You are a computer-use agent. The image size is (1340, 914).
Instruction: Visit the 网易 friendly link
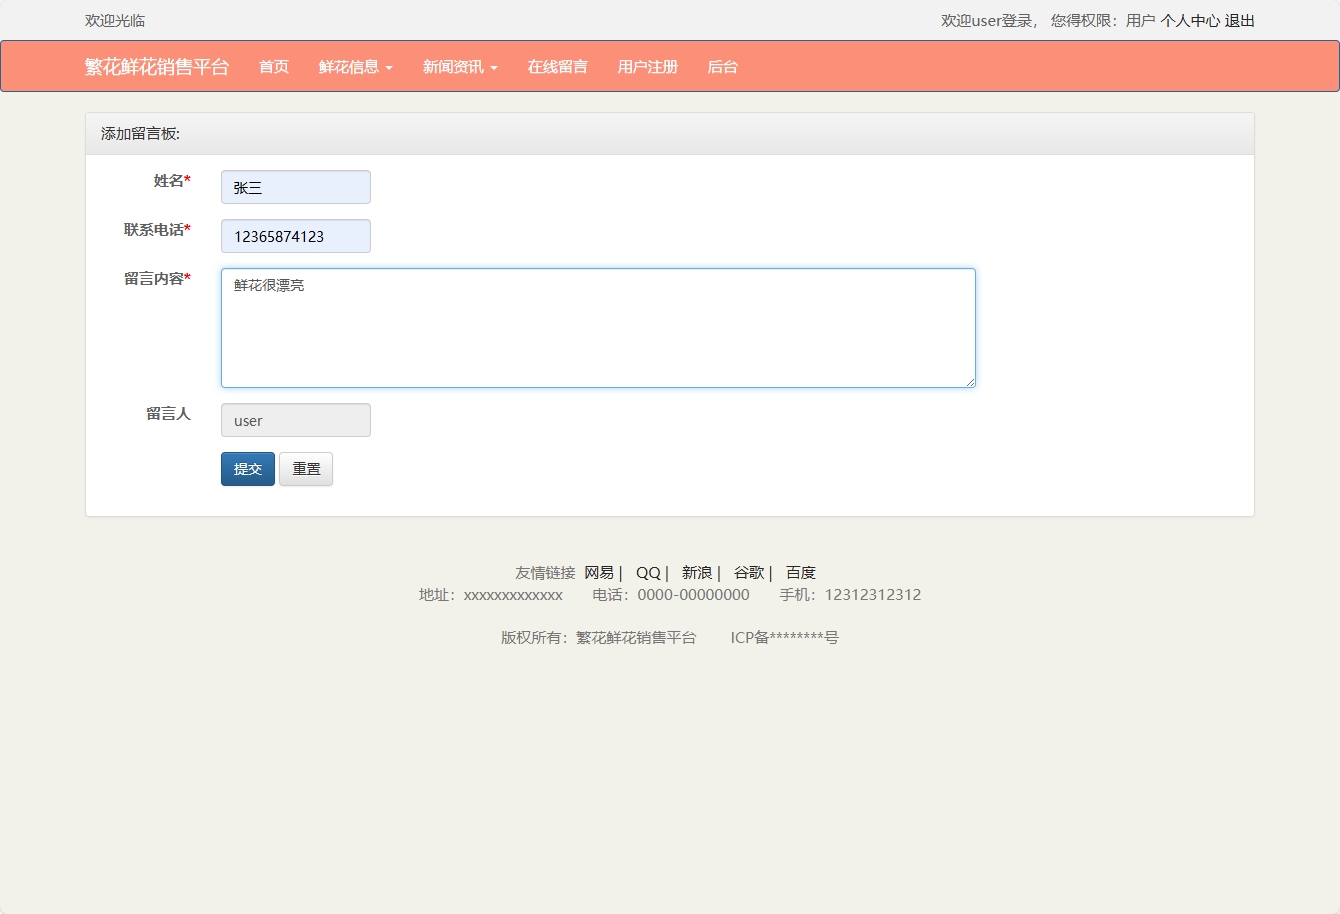click(598, 572)
